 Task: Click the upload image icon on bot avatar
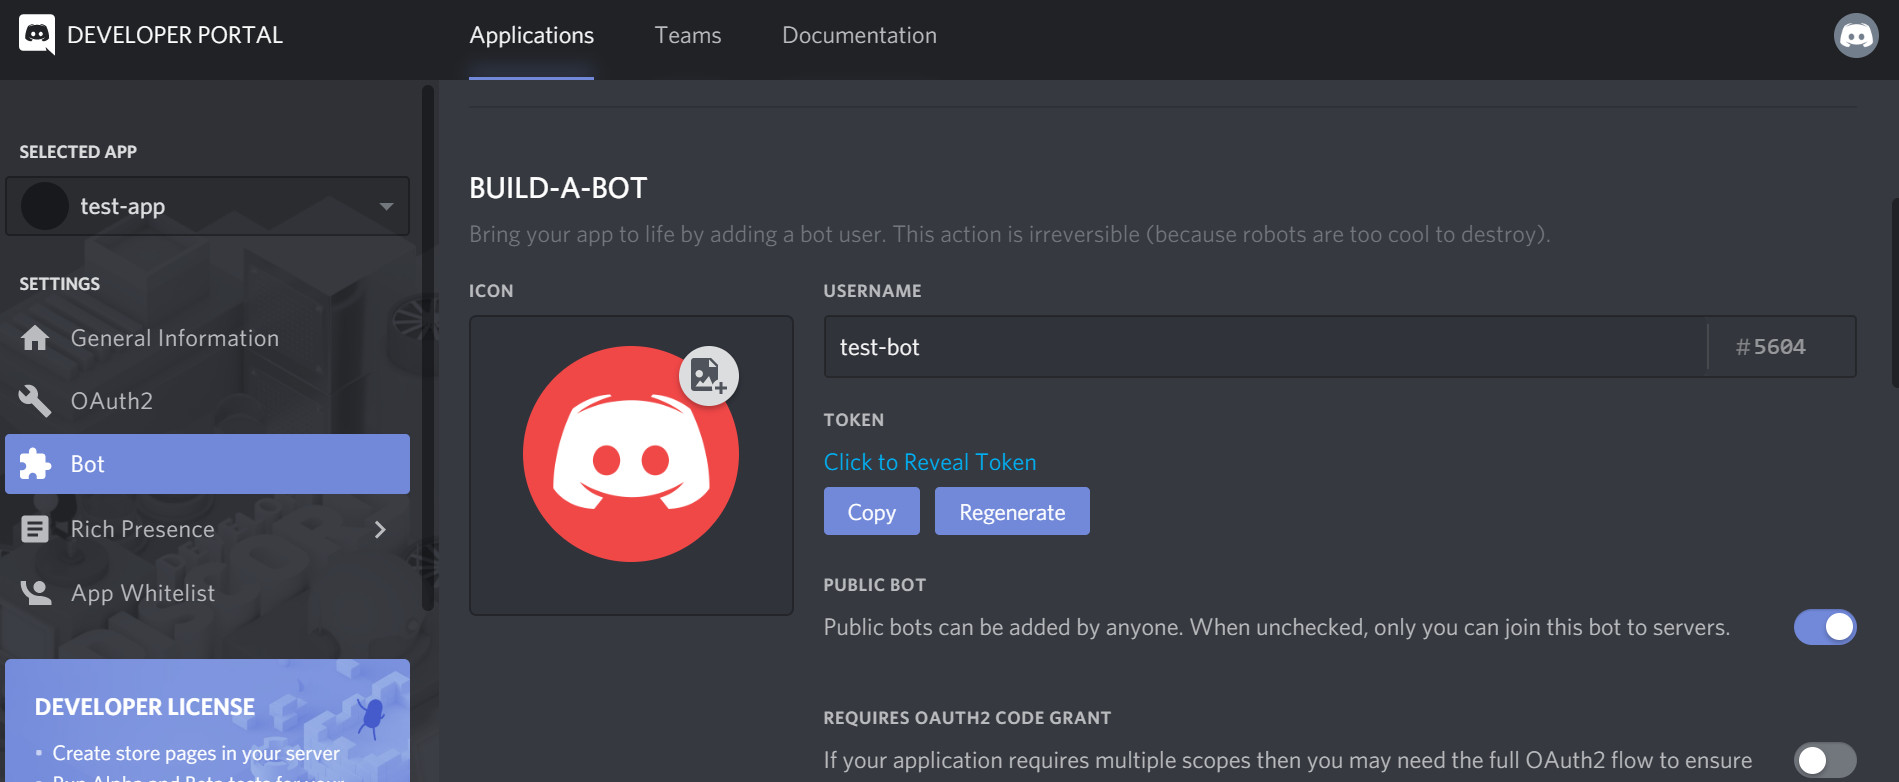tap(709, 376)
